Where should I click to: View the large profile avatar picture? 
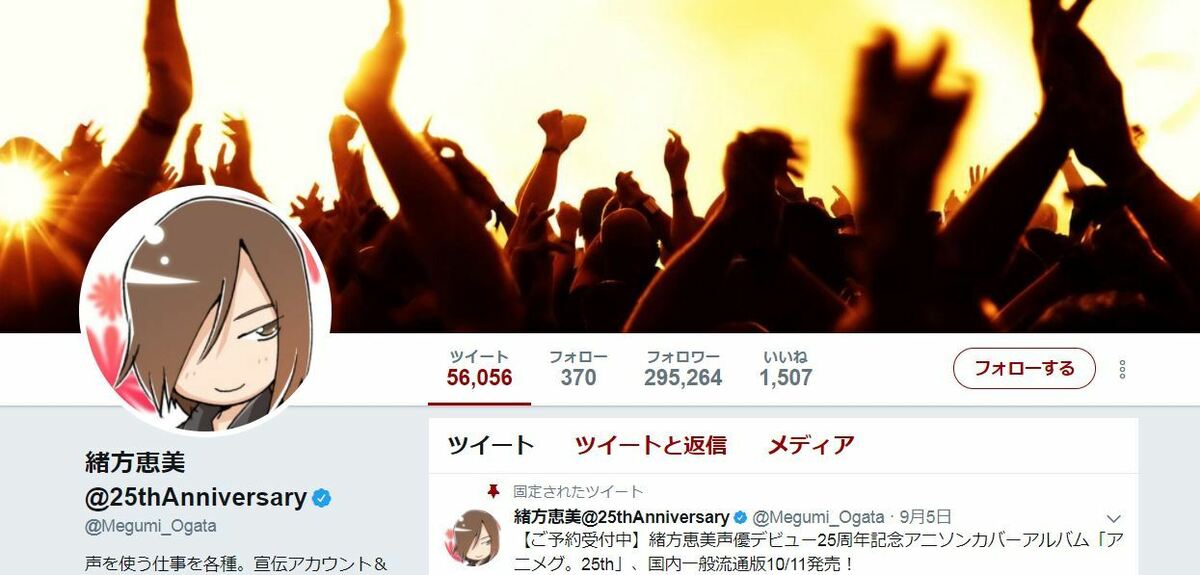pyautogui.click(x=205, y=311)
